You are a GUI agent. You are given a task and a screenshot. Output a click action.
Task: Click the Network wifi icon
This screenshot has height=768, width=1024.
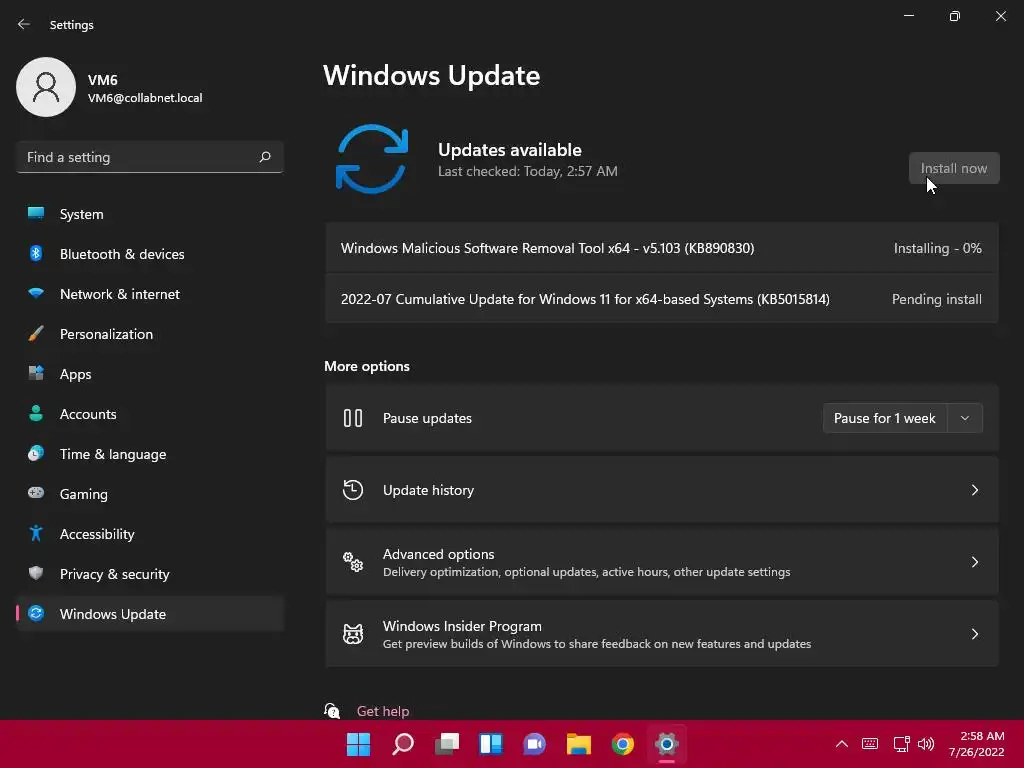[x=36, y=293]
